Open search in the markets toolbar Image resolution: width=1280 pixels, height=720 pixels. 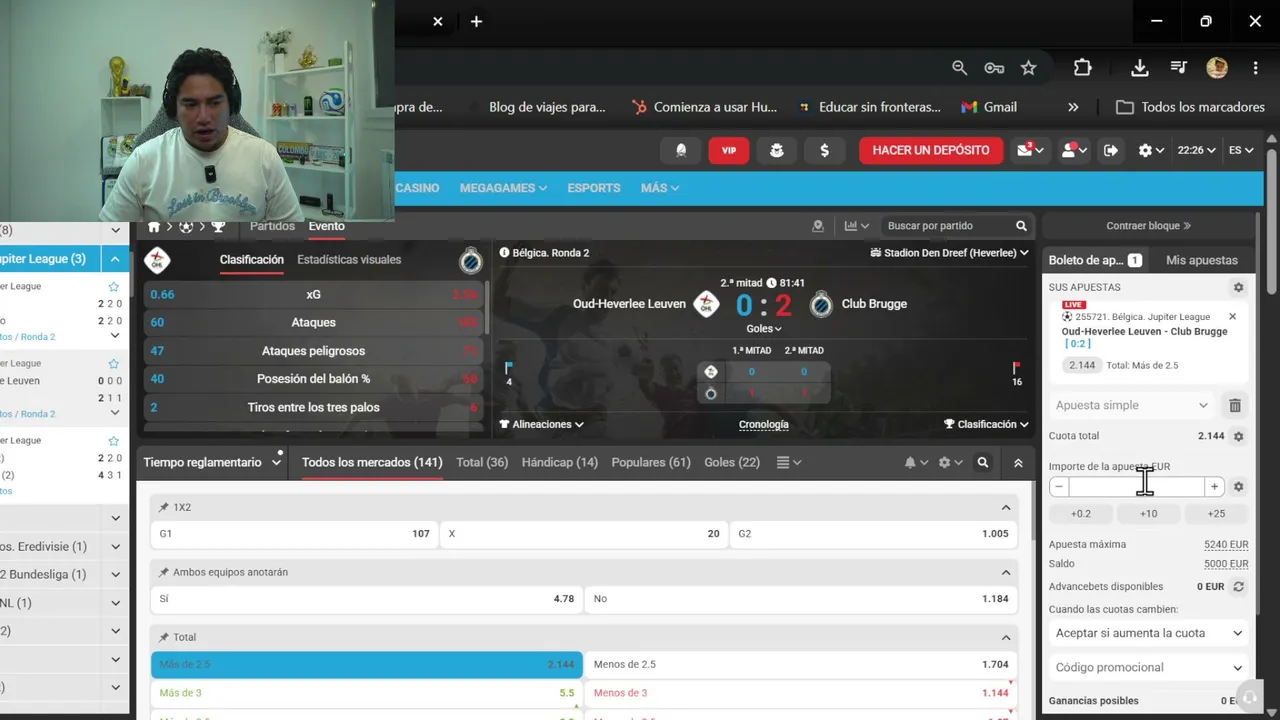point(983,462)
